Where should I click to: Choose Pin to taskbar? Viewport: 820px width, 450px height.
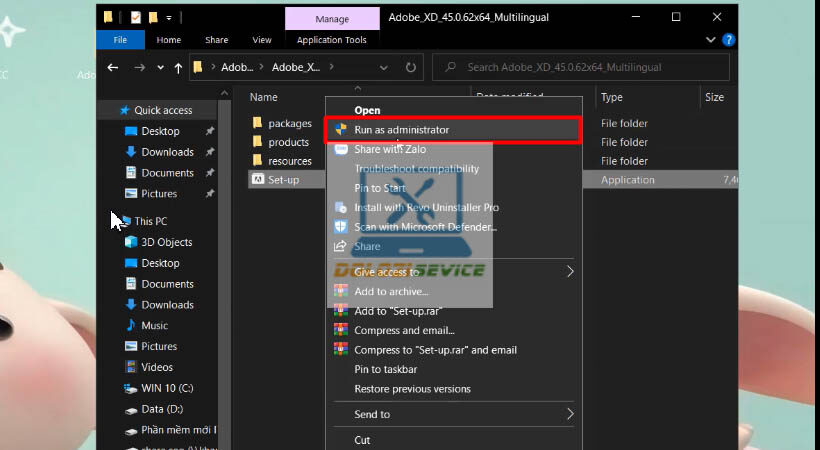pyautogui.click(x=453, y=369)
